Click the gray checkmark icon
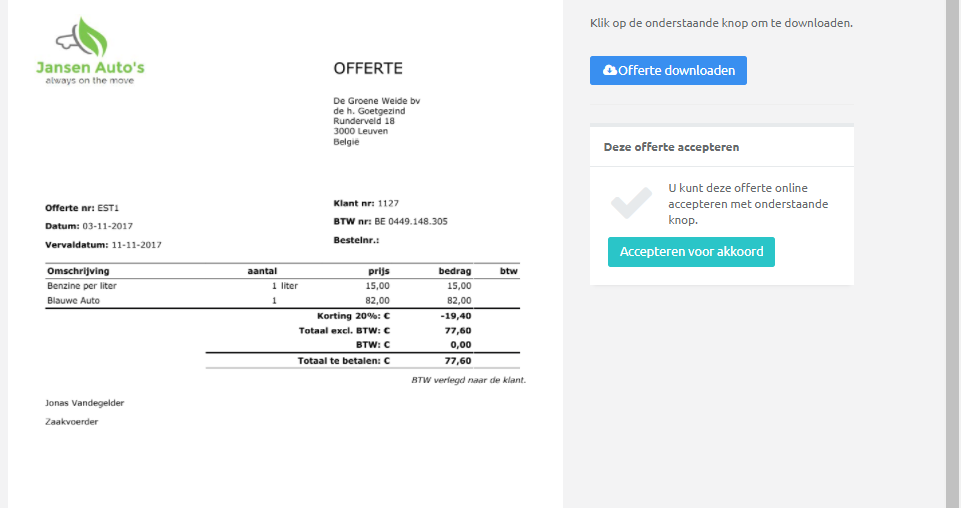Screen dimensions: 974x508 (x=631, y=203)
